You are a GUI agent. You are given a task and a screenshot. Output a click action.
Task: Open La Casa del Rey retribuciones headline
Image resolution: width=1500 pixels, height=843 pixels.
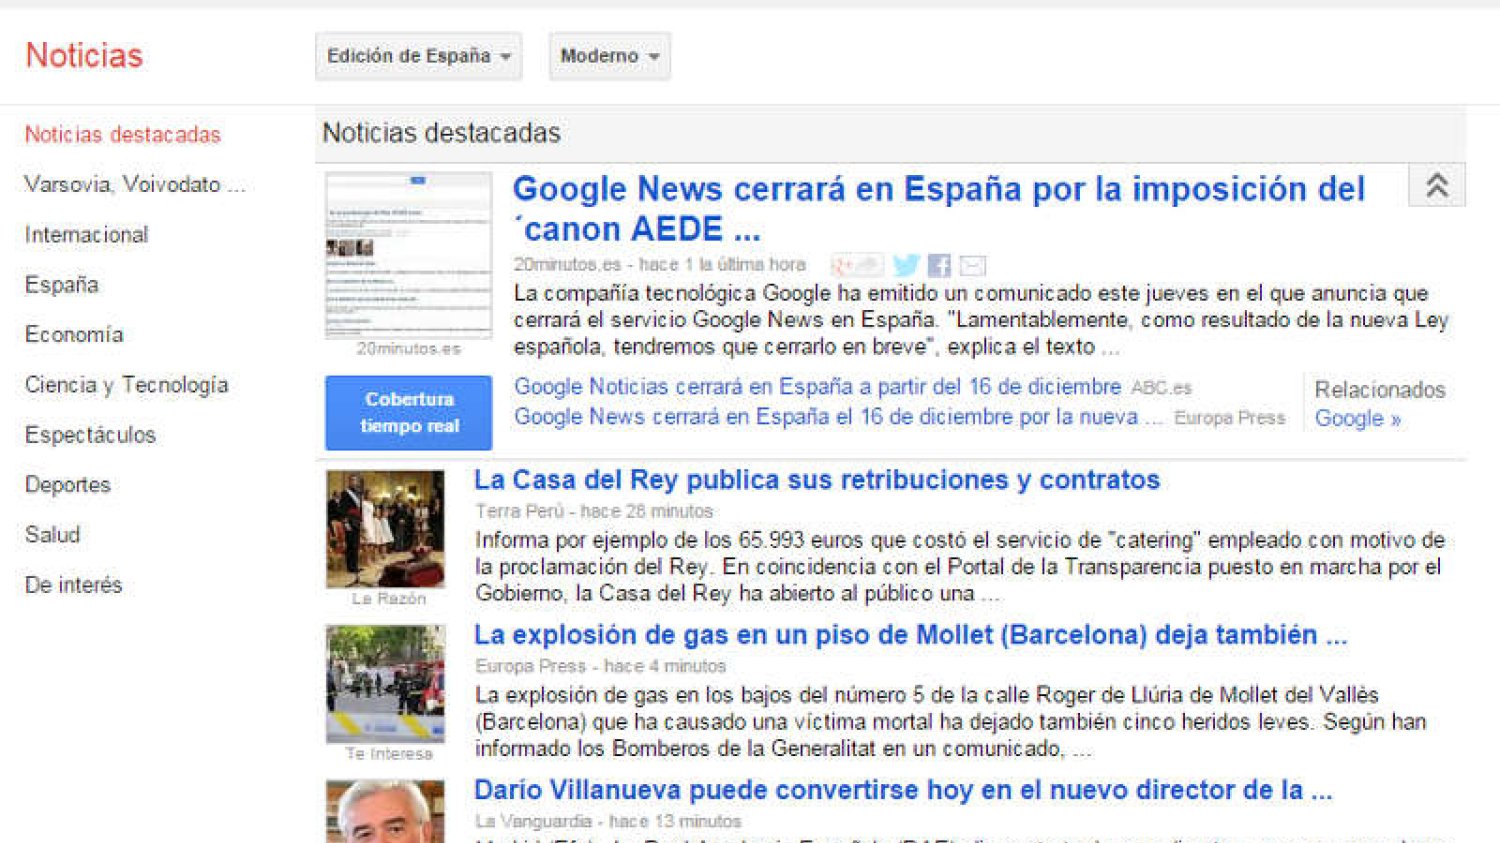pos(817,480)
